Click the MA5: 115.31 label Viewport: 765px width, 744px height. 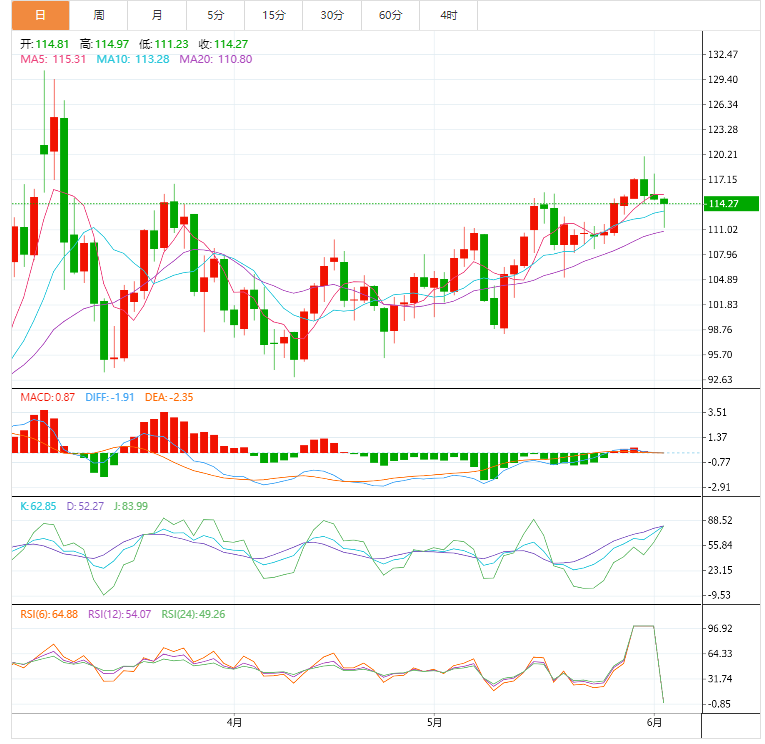pos(53,60)
